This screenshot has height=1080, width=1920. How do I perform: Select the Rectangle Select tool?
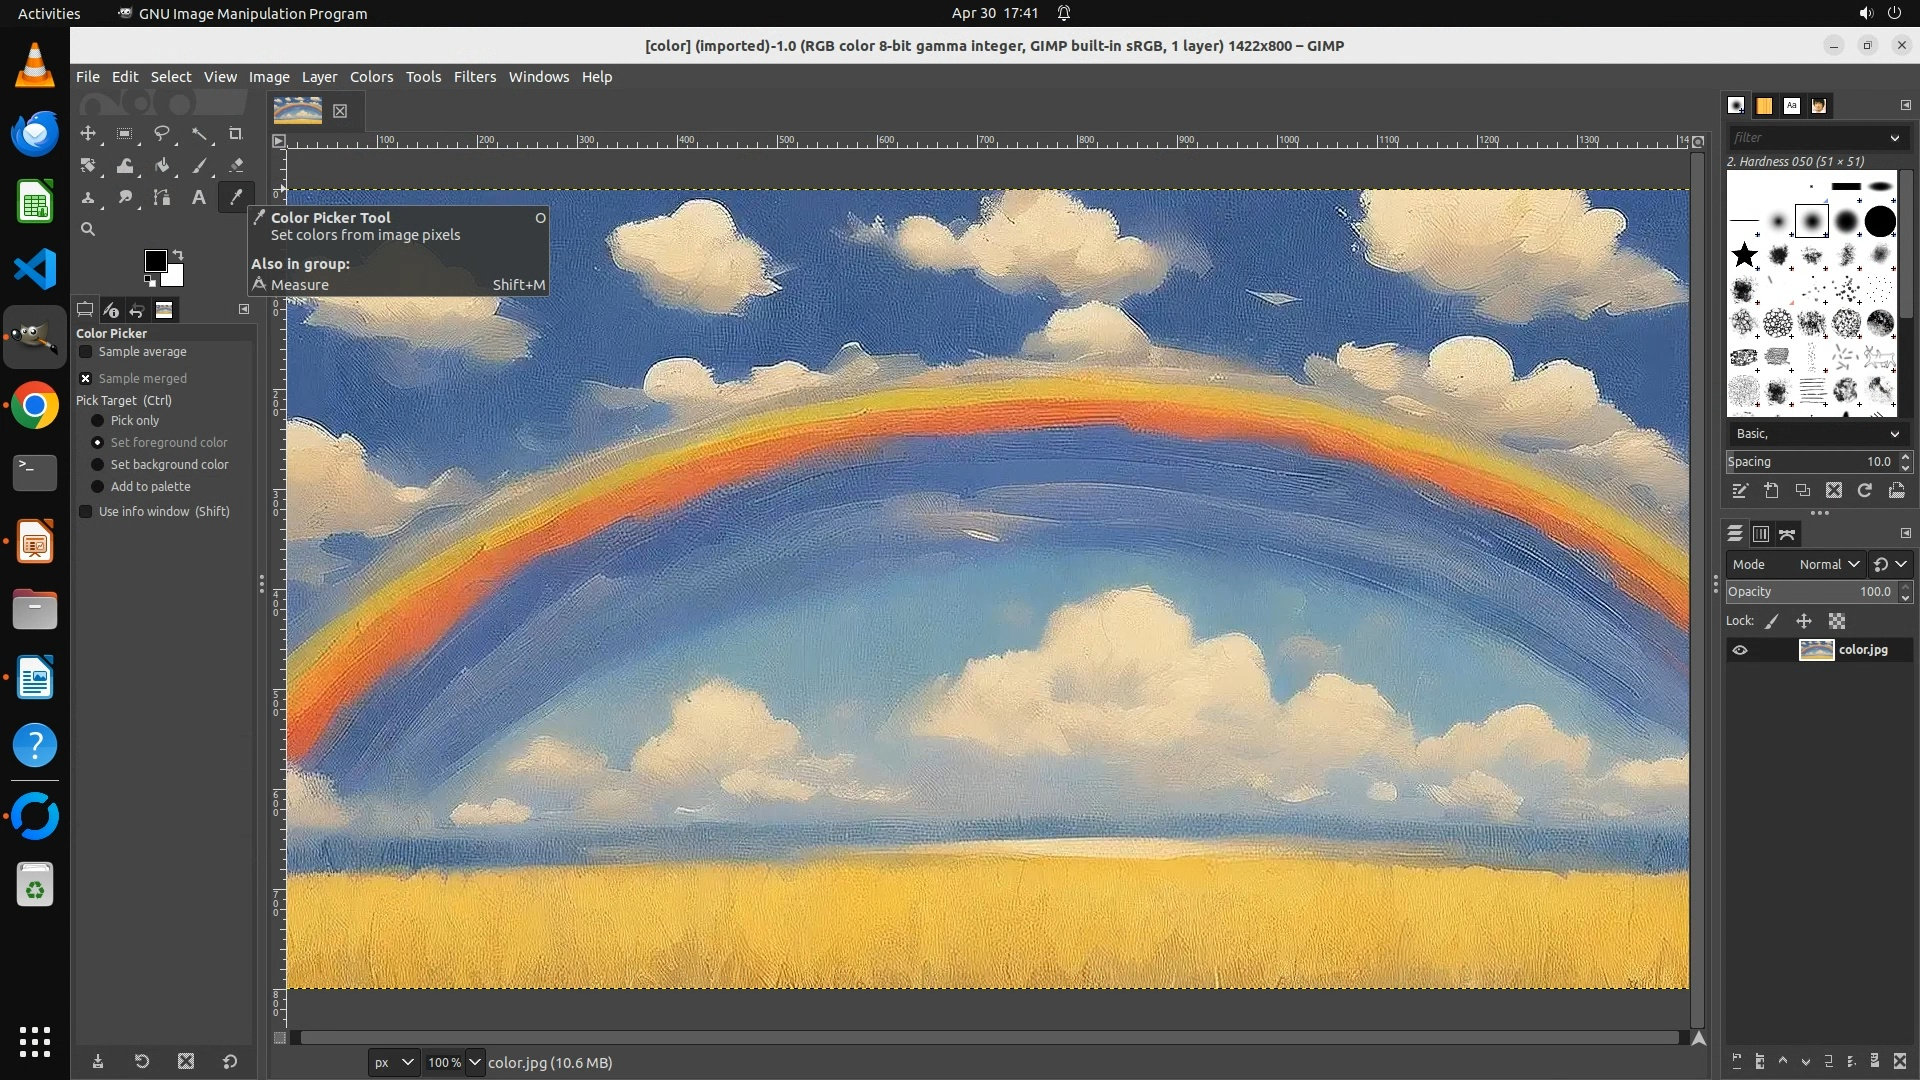[x=125, y=133]
